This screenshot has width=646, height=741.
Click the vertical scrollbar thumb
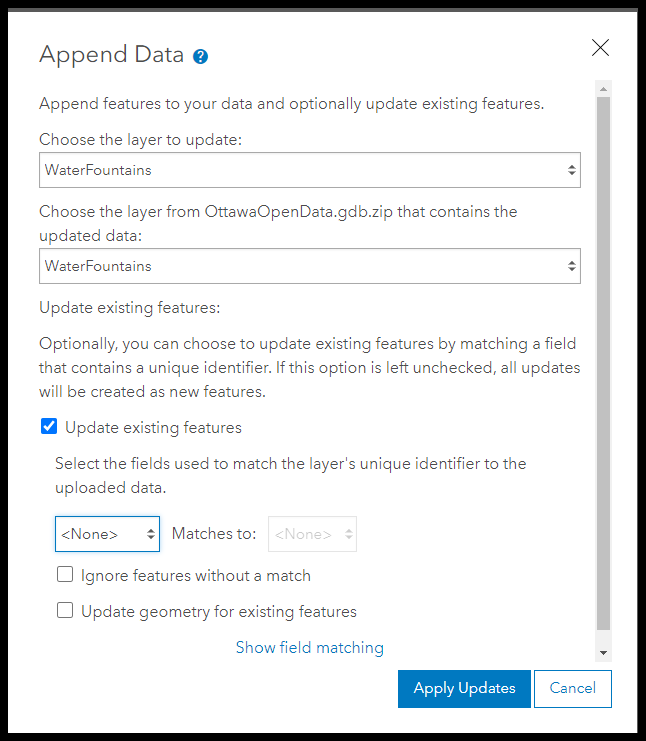coord(603,364)
